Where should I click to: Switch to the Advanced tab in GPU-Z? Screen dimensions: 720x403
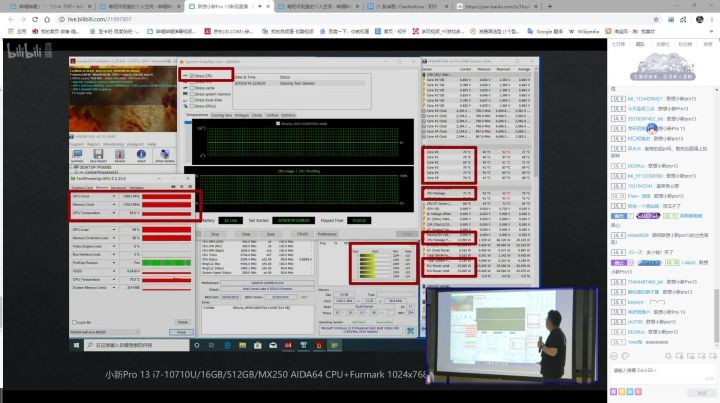(118, 188)
